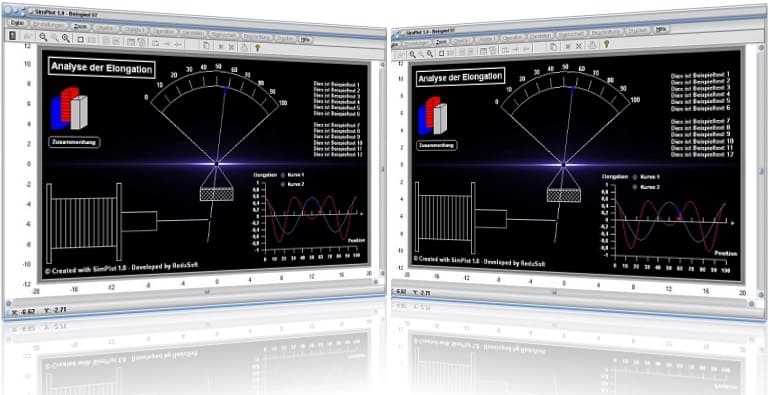Open the Datei tab in left SimPlot window

tap(17, 22)
